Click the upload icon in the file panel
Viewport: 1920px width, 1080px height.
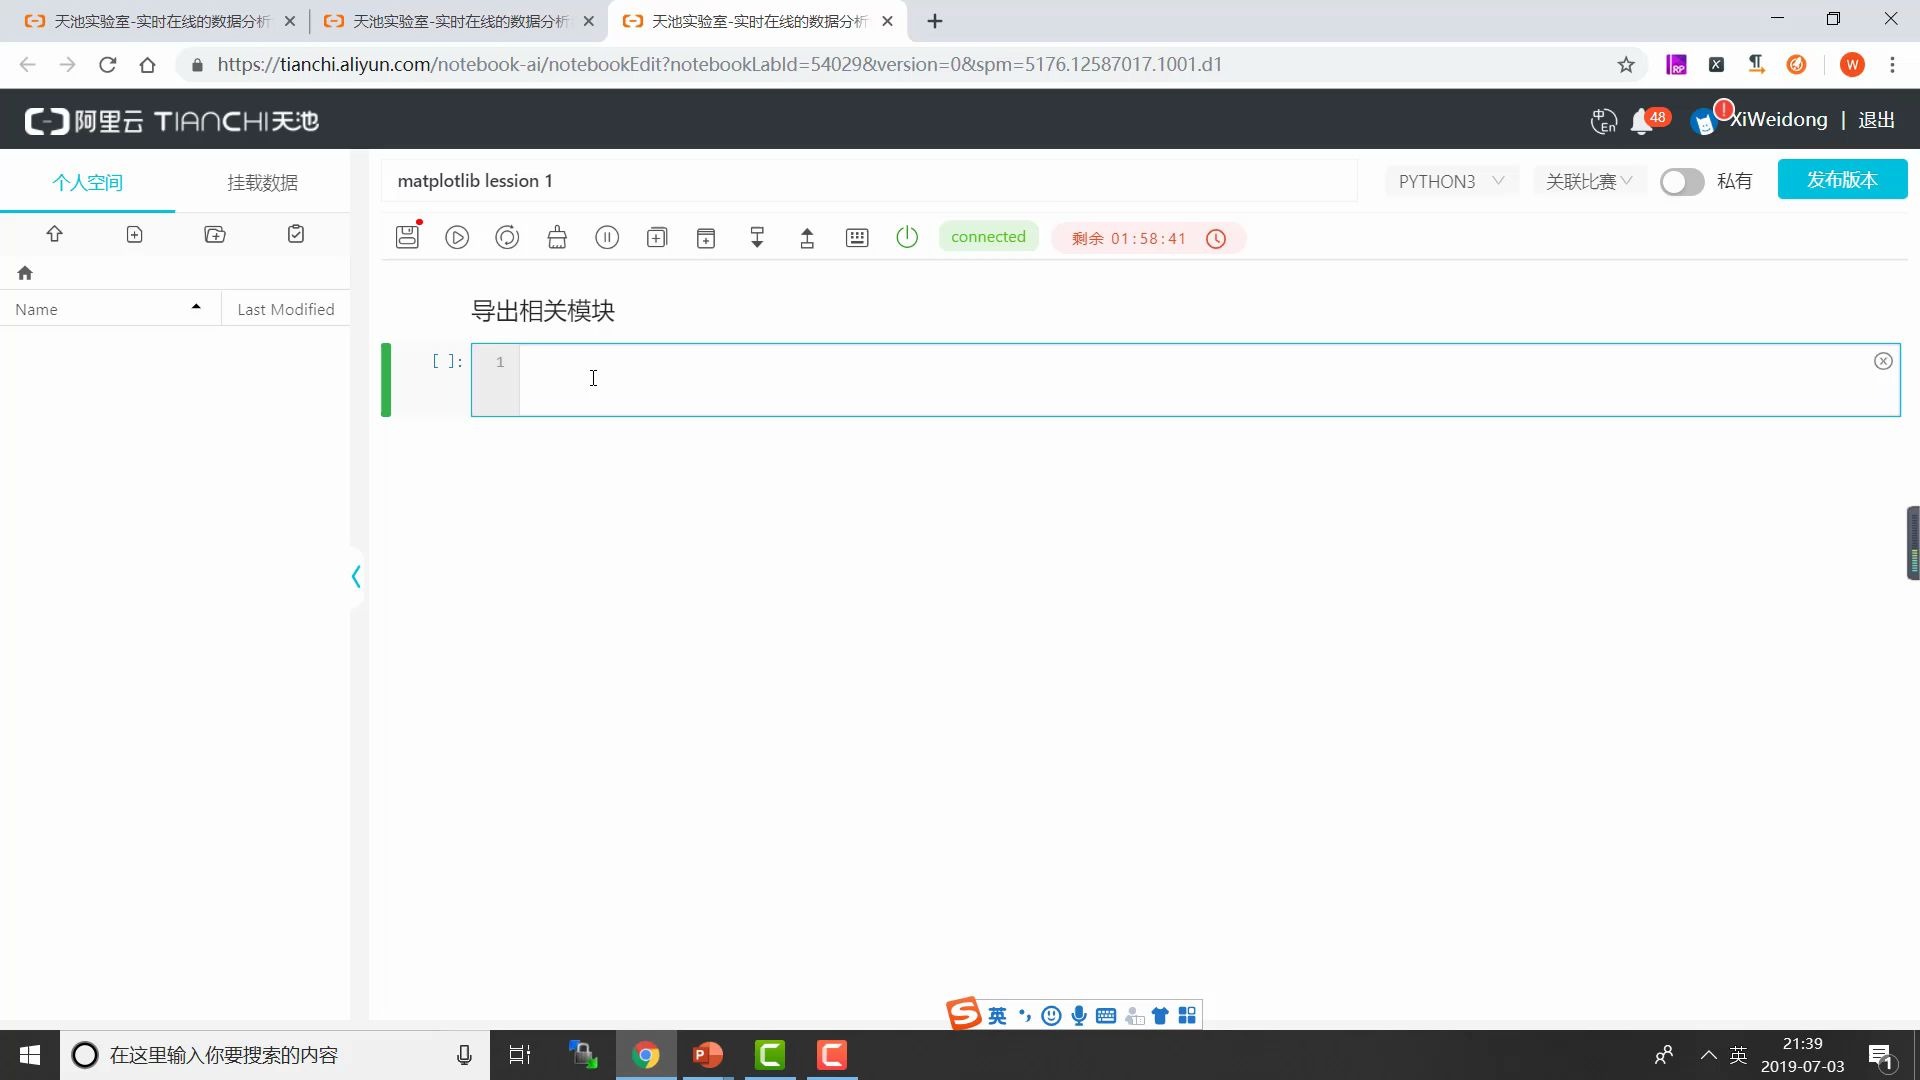click(54, 234)
